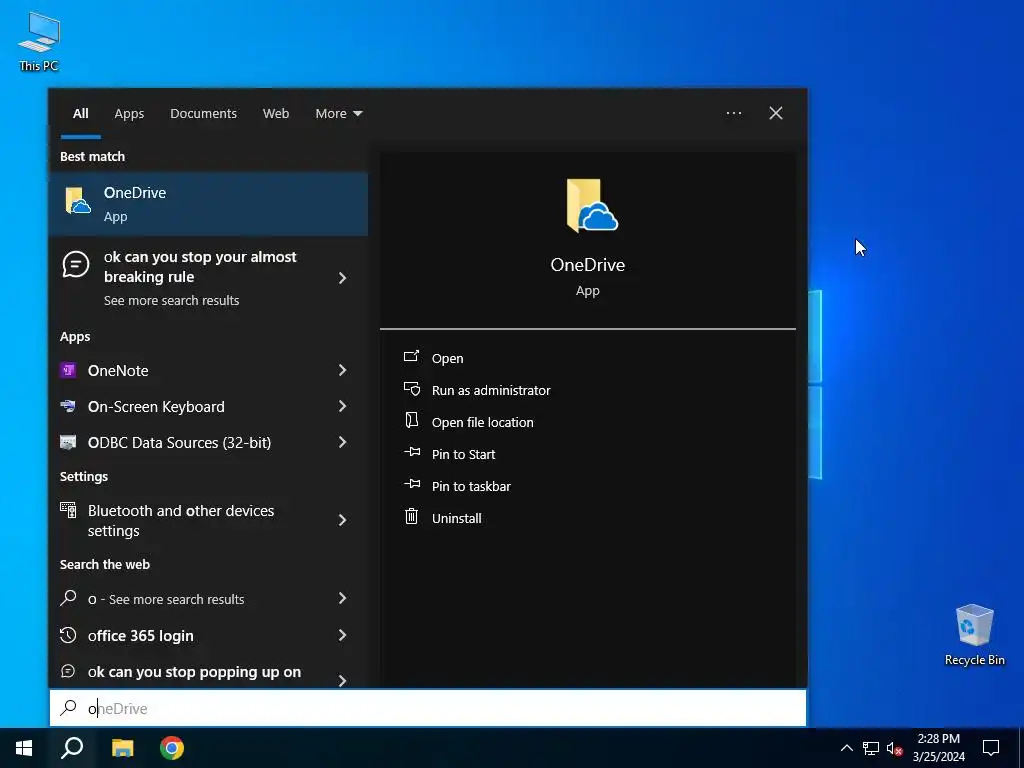Viewport: 1024px width, 768px height.
Task: Click the taskbar Search magnifier icon
Action: 72,748
